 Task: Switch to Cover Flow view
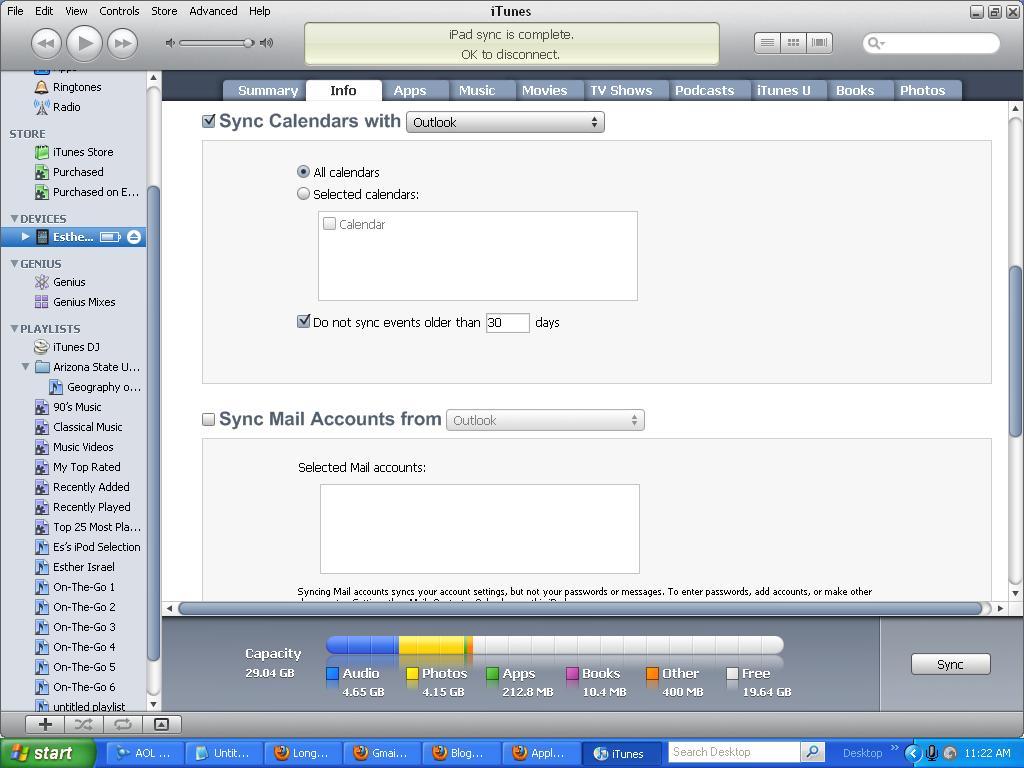(x=819, y=42)
